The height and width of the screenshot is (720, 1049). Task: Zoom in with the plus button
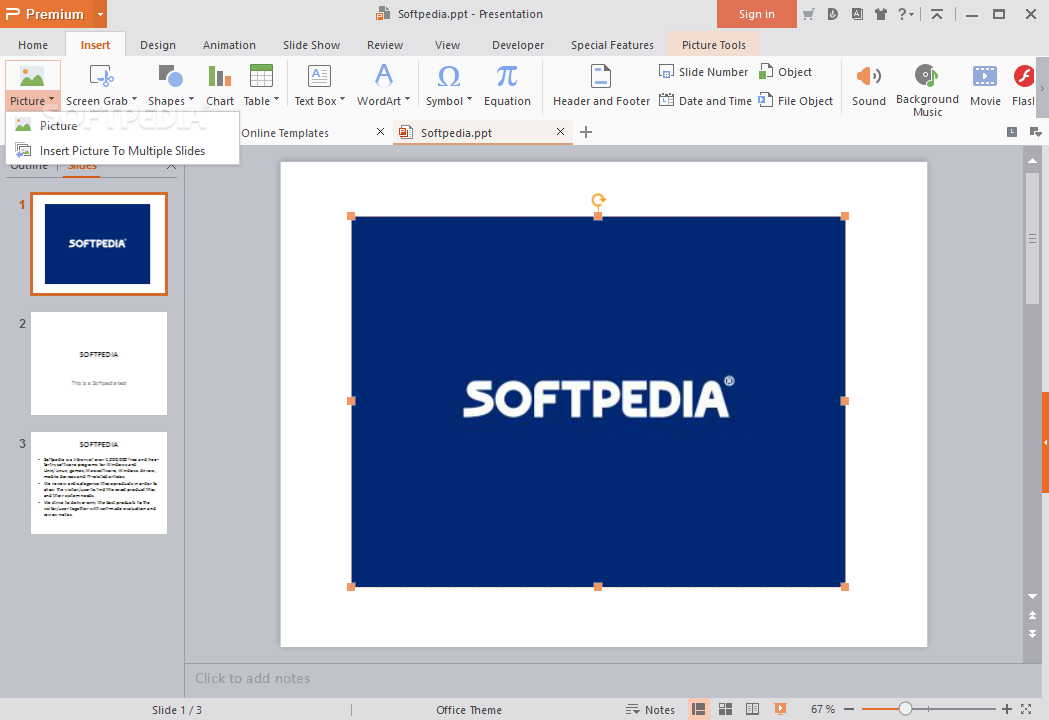[1006, 709]
